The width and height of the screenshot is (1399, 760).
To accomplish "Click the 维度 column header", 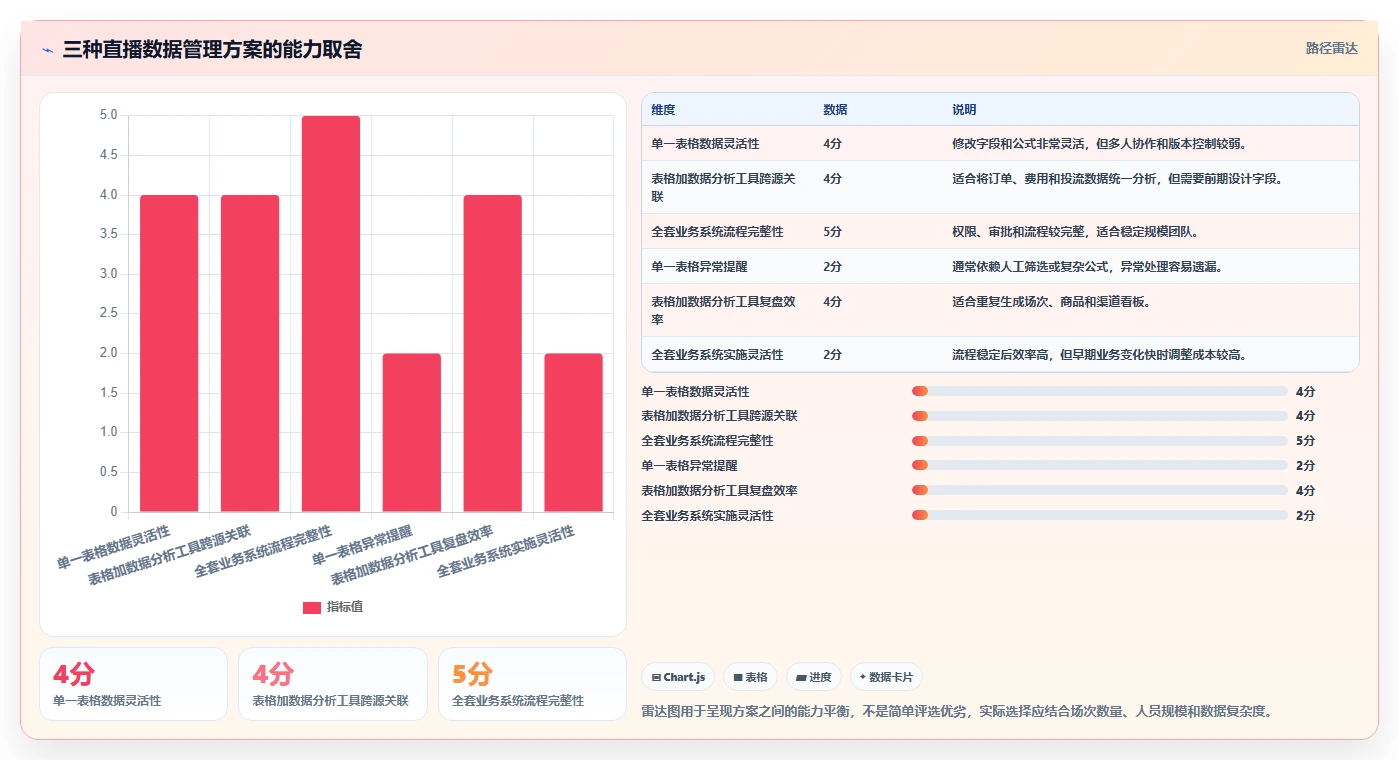I will click(663, 110).
